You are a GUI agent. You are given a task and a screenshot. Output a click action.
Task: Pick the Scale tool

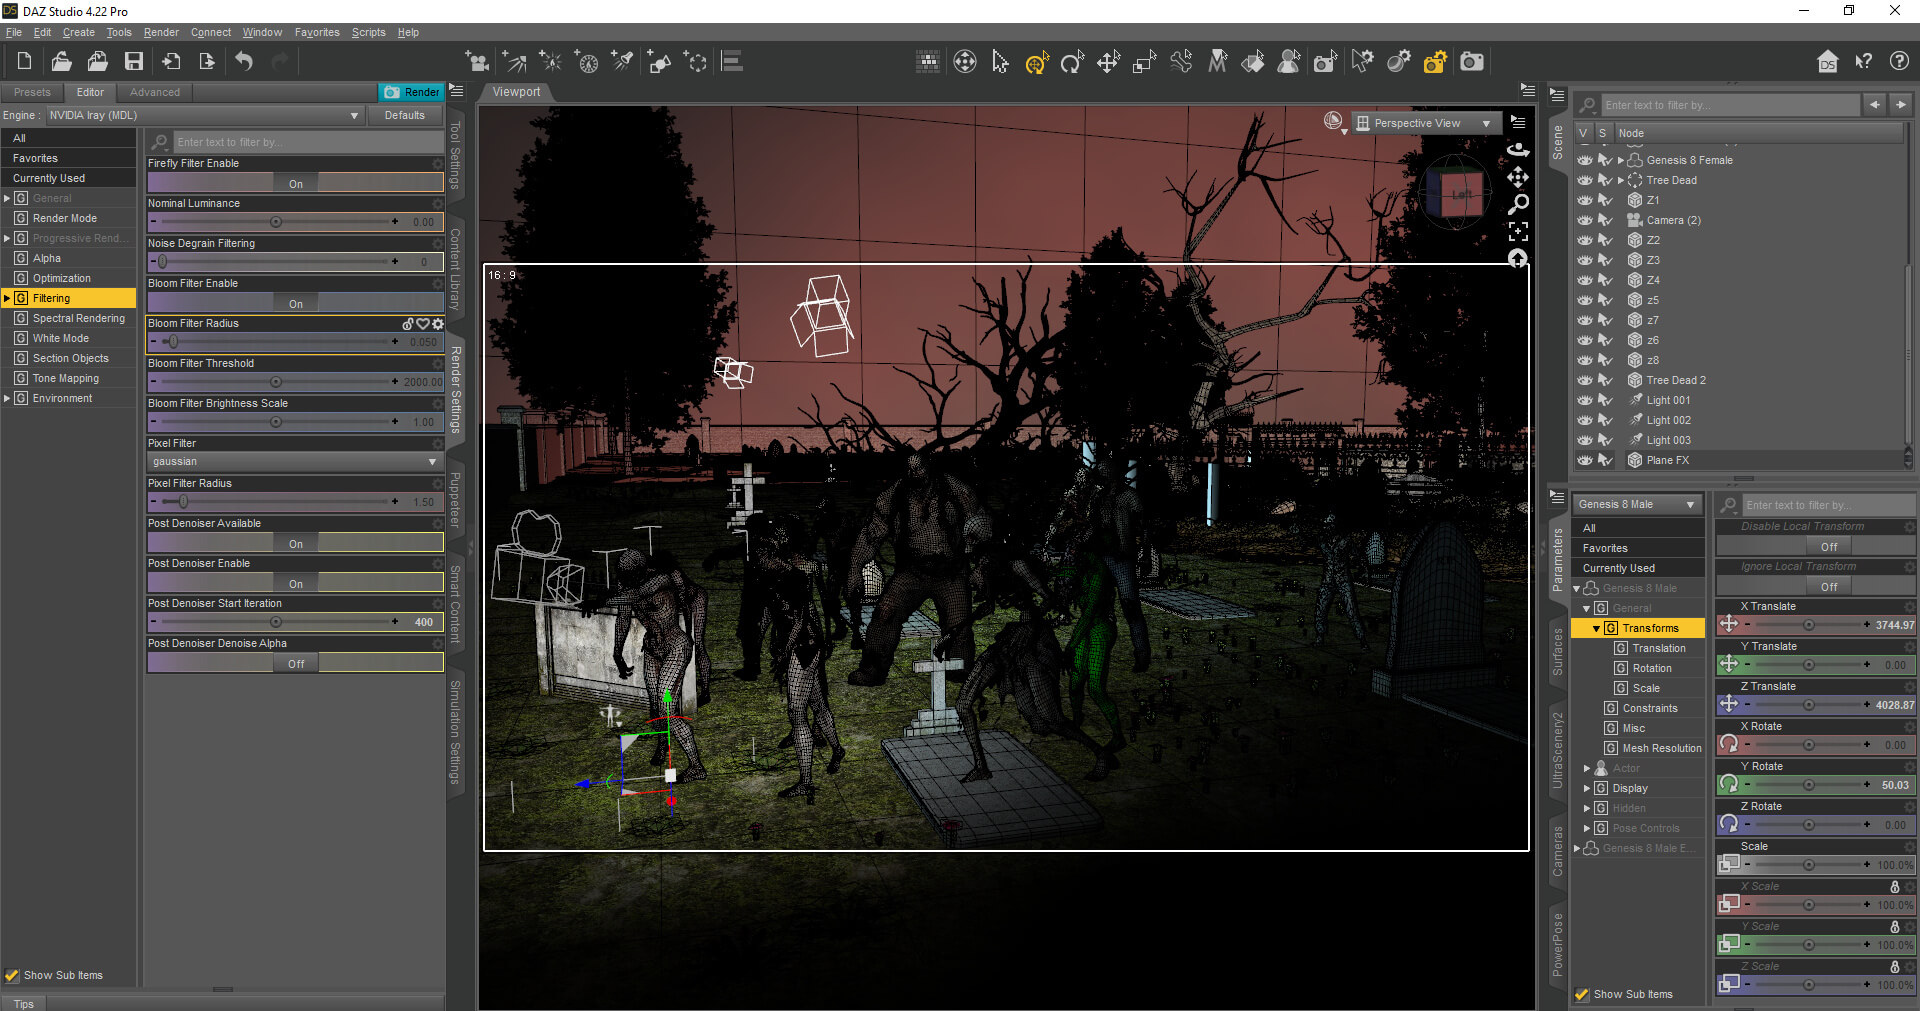[1144, 62]
